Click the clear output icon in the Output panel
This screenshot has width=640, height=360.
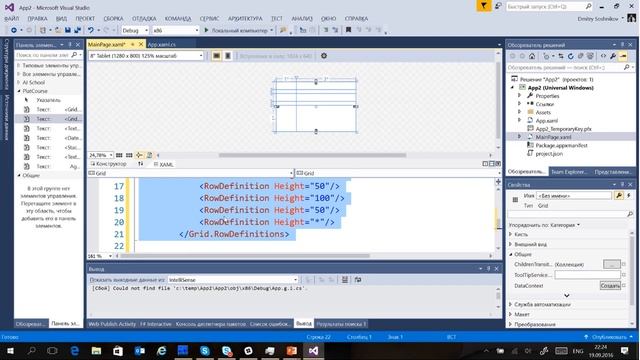click(x=345, y=280)
